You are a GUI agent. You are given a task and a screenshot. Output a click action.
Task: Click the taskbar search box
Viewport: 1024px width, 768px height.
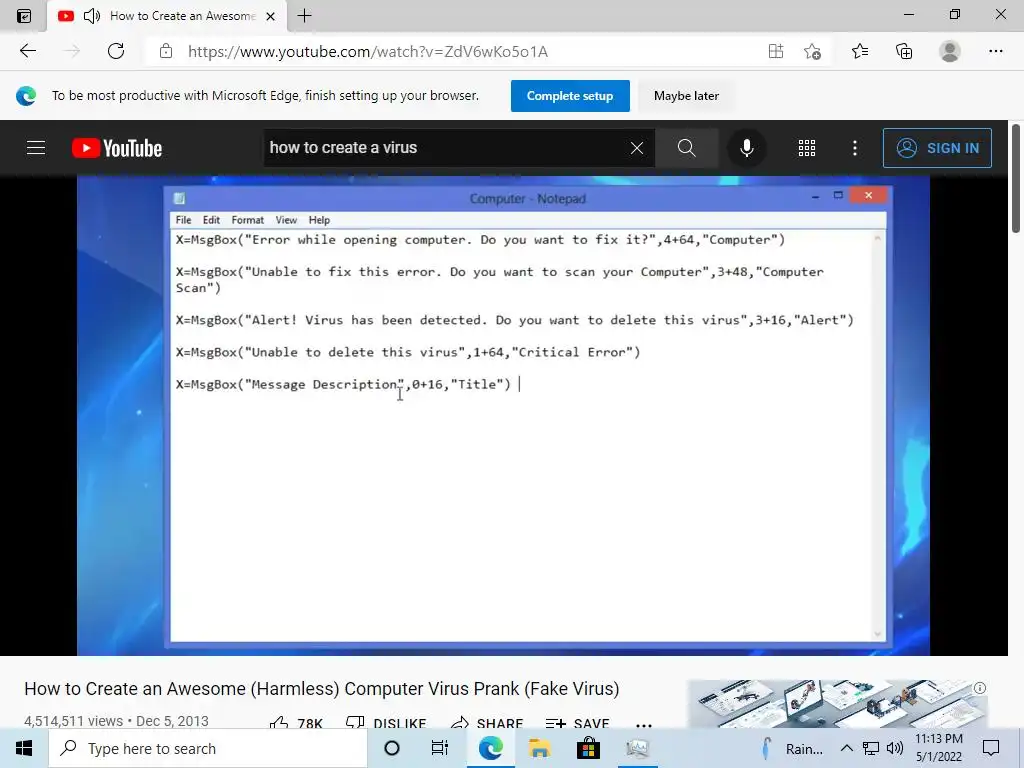coord(208,748)
